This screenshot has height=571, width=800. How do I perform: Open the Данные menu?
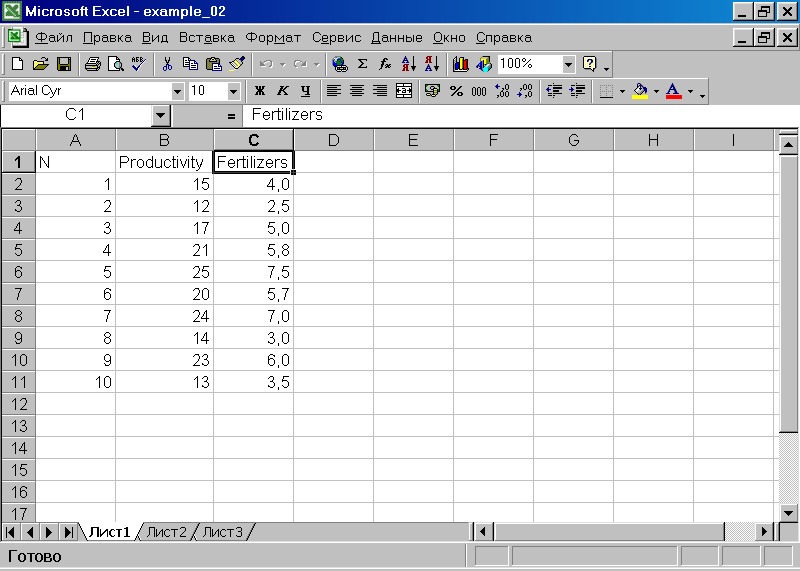pyautogui.click(x=396, y=38)
